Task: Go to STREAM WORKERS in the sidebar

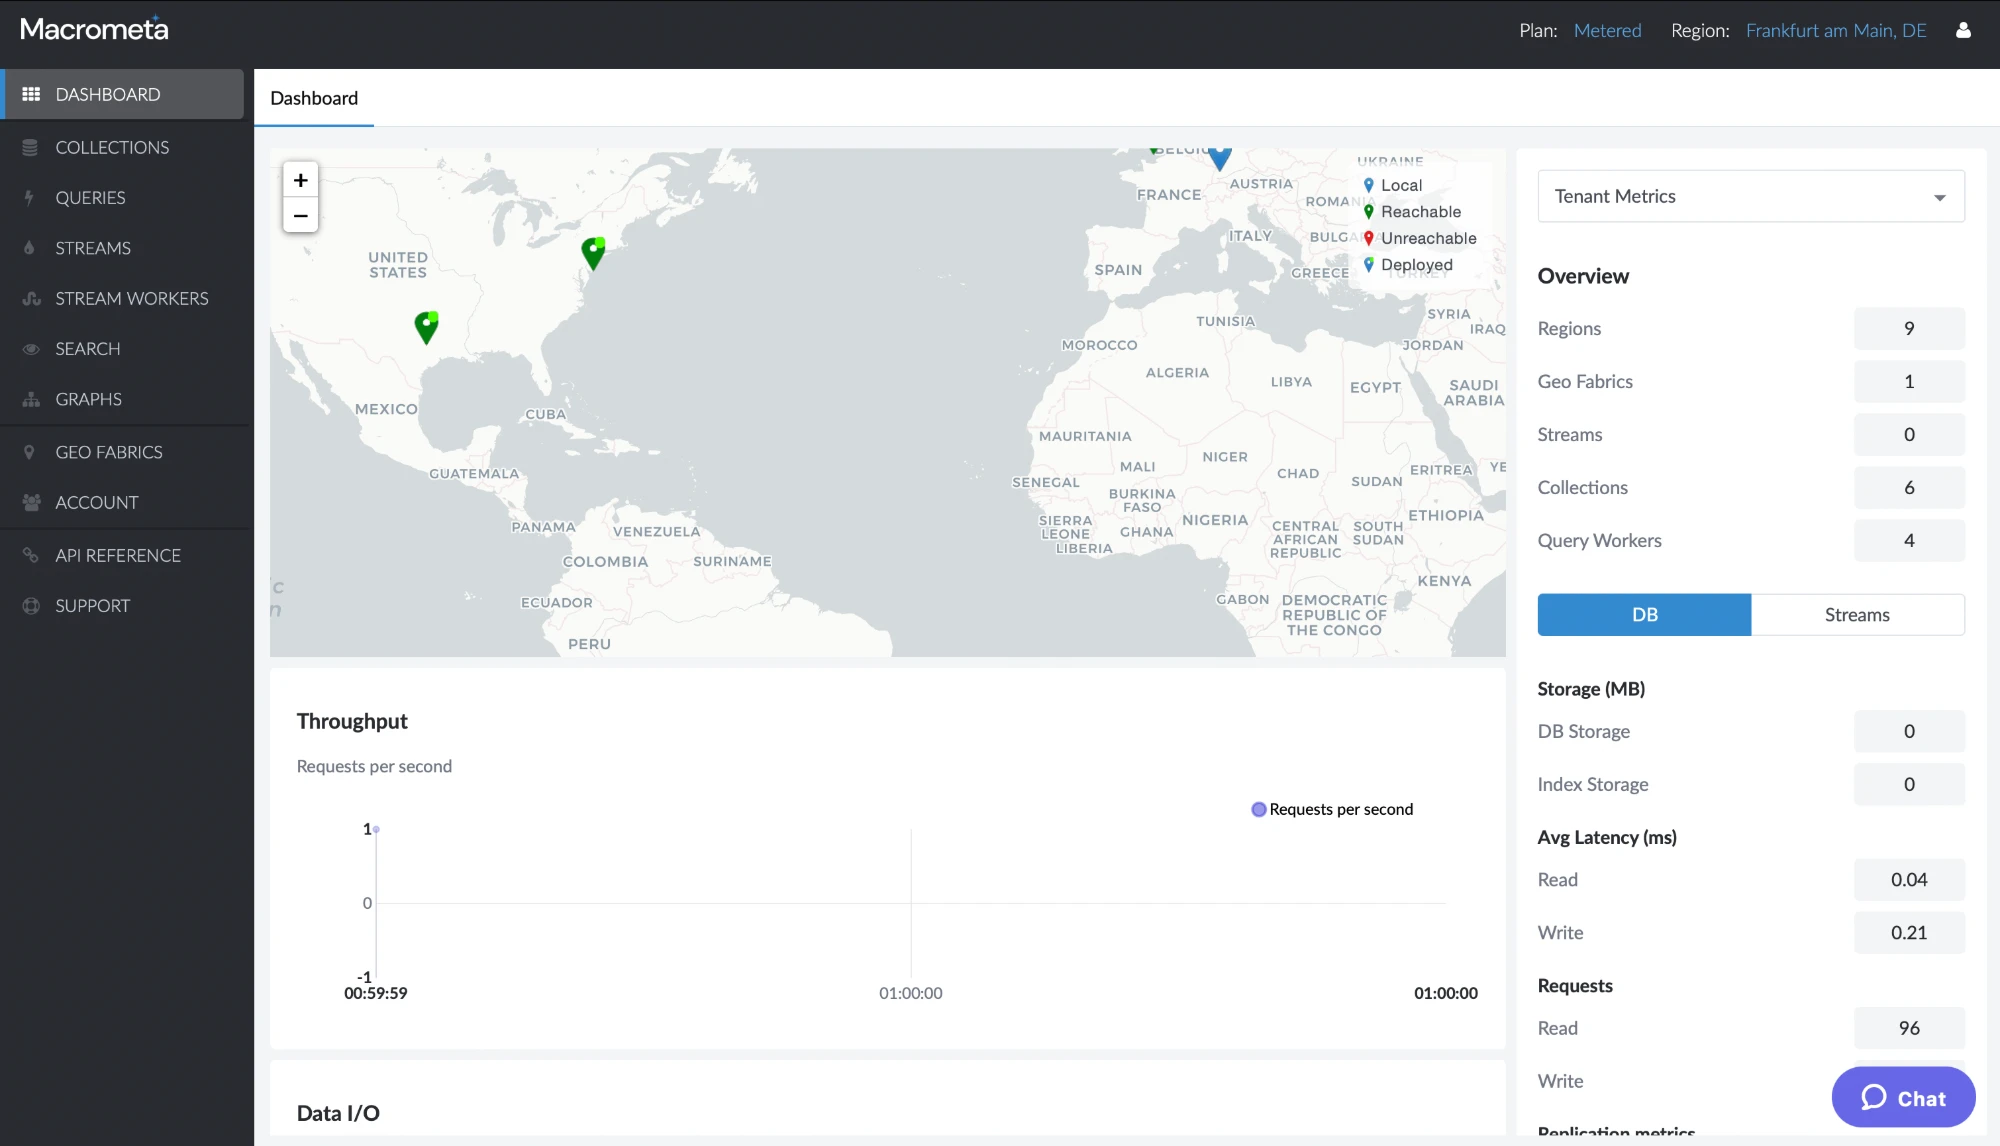Action: (x=132, y=298)
